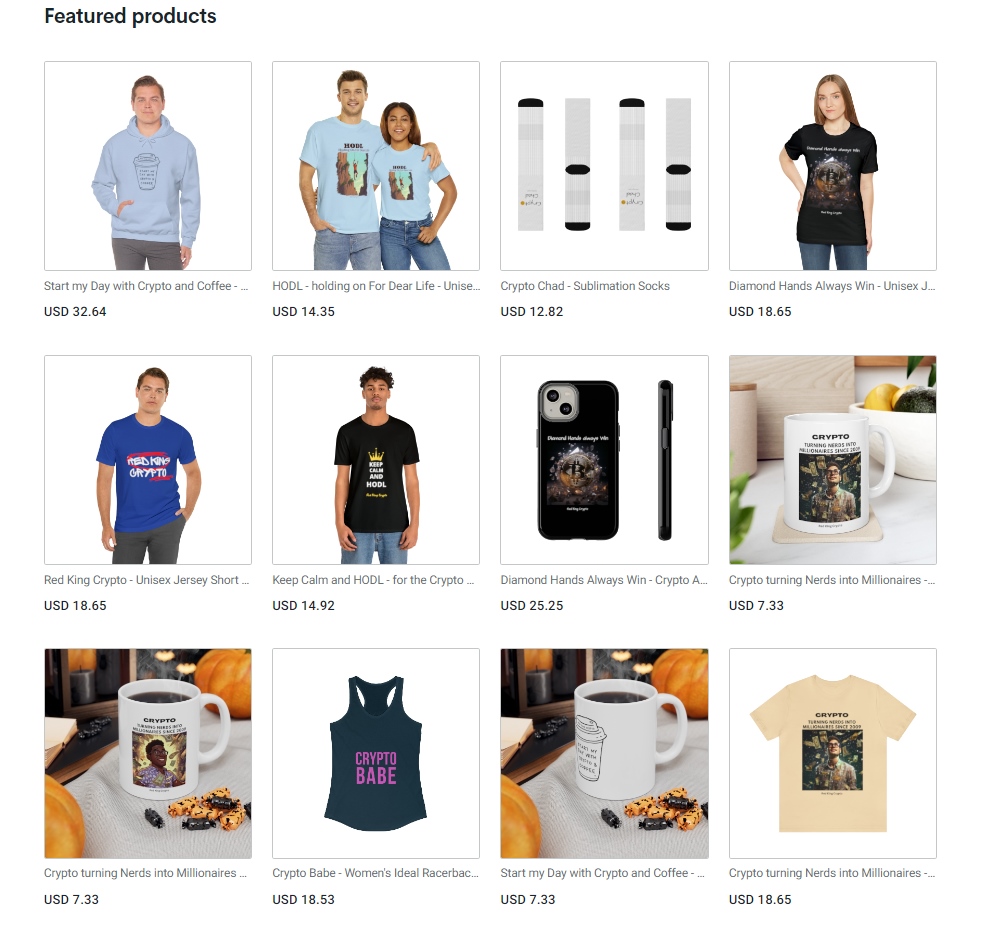Select the Crypto Chad socks product image
Image resolution: width=984 pixels, height=935 pixels.
(604, 166)
